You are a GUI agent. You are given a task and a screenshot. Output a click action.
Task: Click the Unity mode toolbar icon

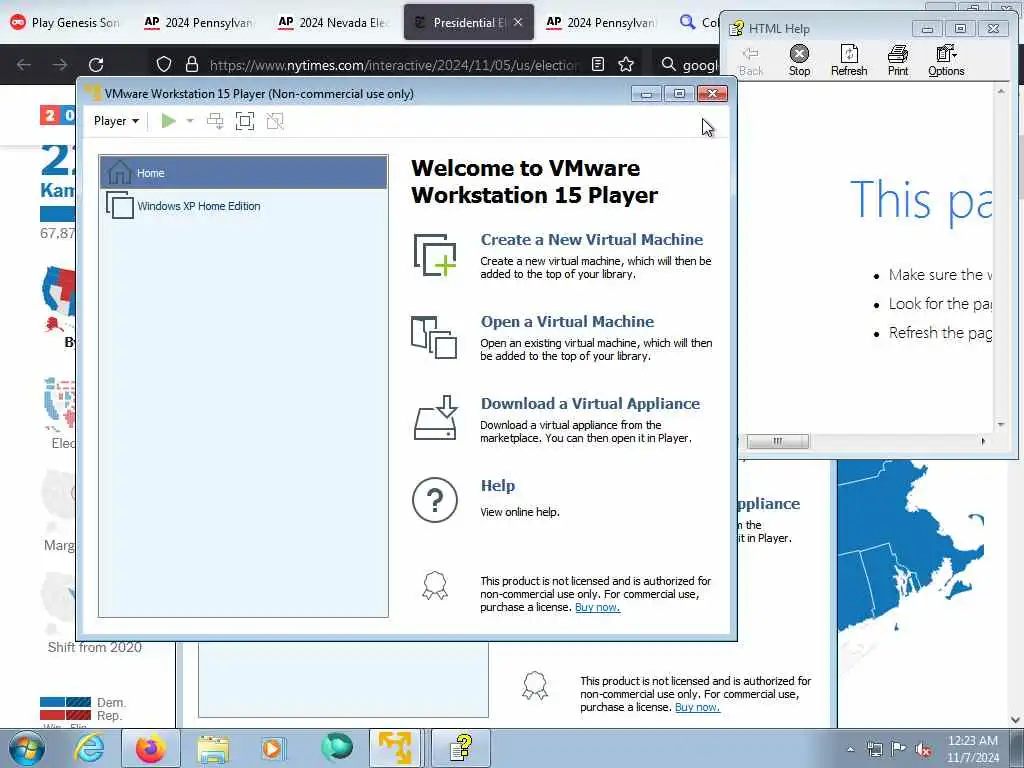pos(275,121)
